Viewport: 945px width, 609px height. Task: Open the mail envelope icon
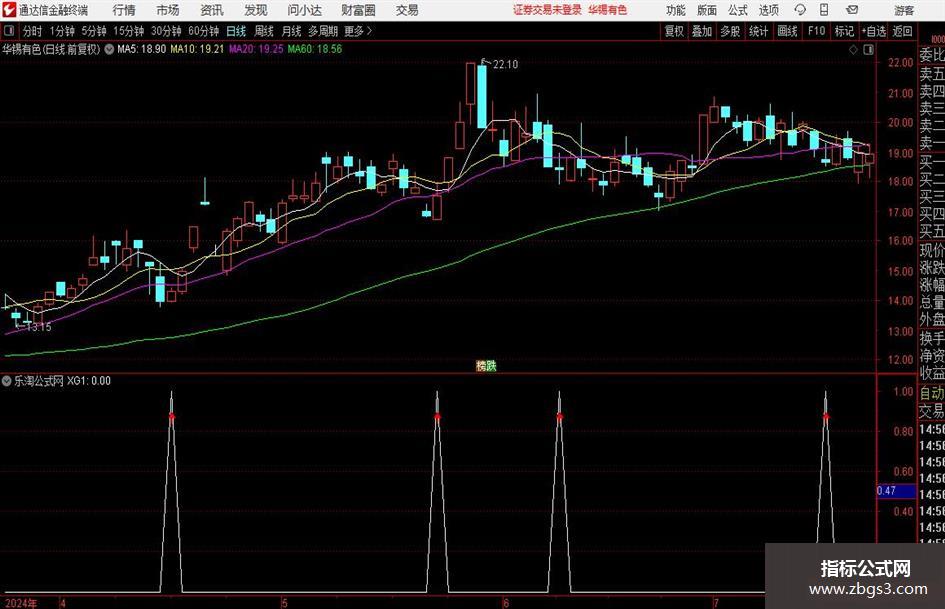(x=852, y=10)
